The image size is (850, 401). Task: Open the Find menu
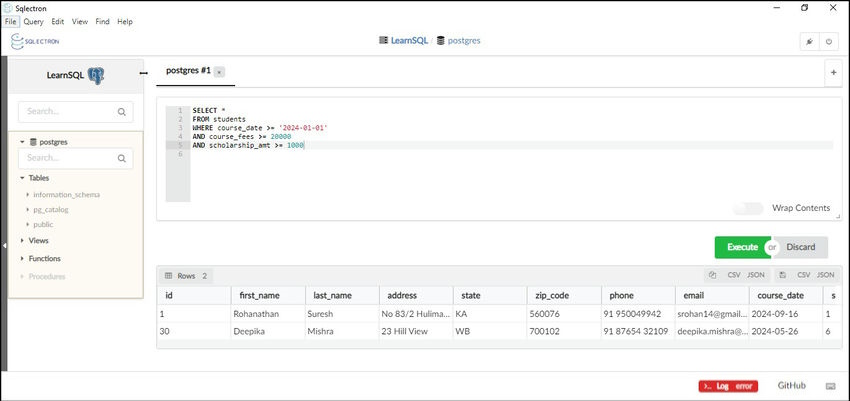tap(102, 21)
